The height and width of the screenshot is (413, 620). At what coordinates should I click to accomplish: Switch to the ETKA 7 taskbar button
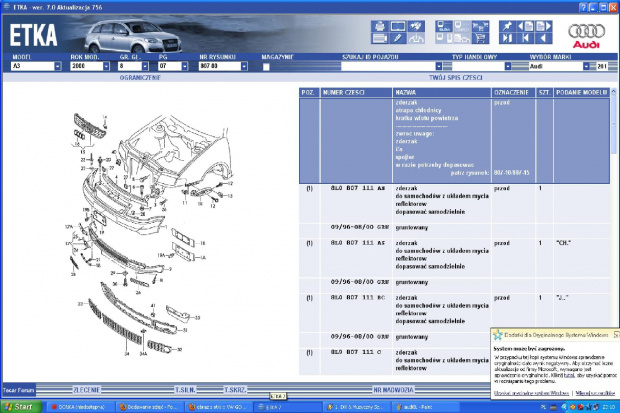(287, 407)
